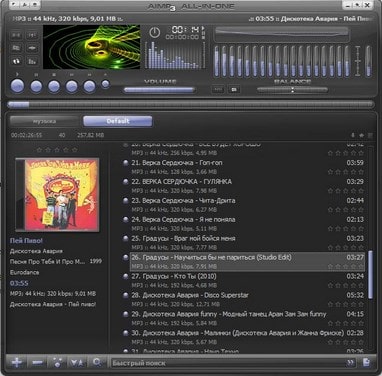
Task: Click the Пей Пиво! title in the info panel
Action: [x=26, y=241]
